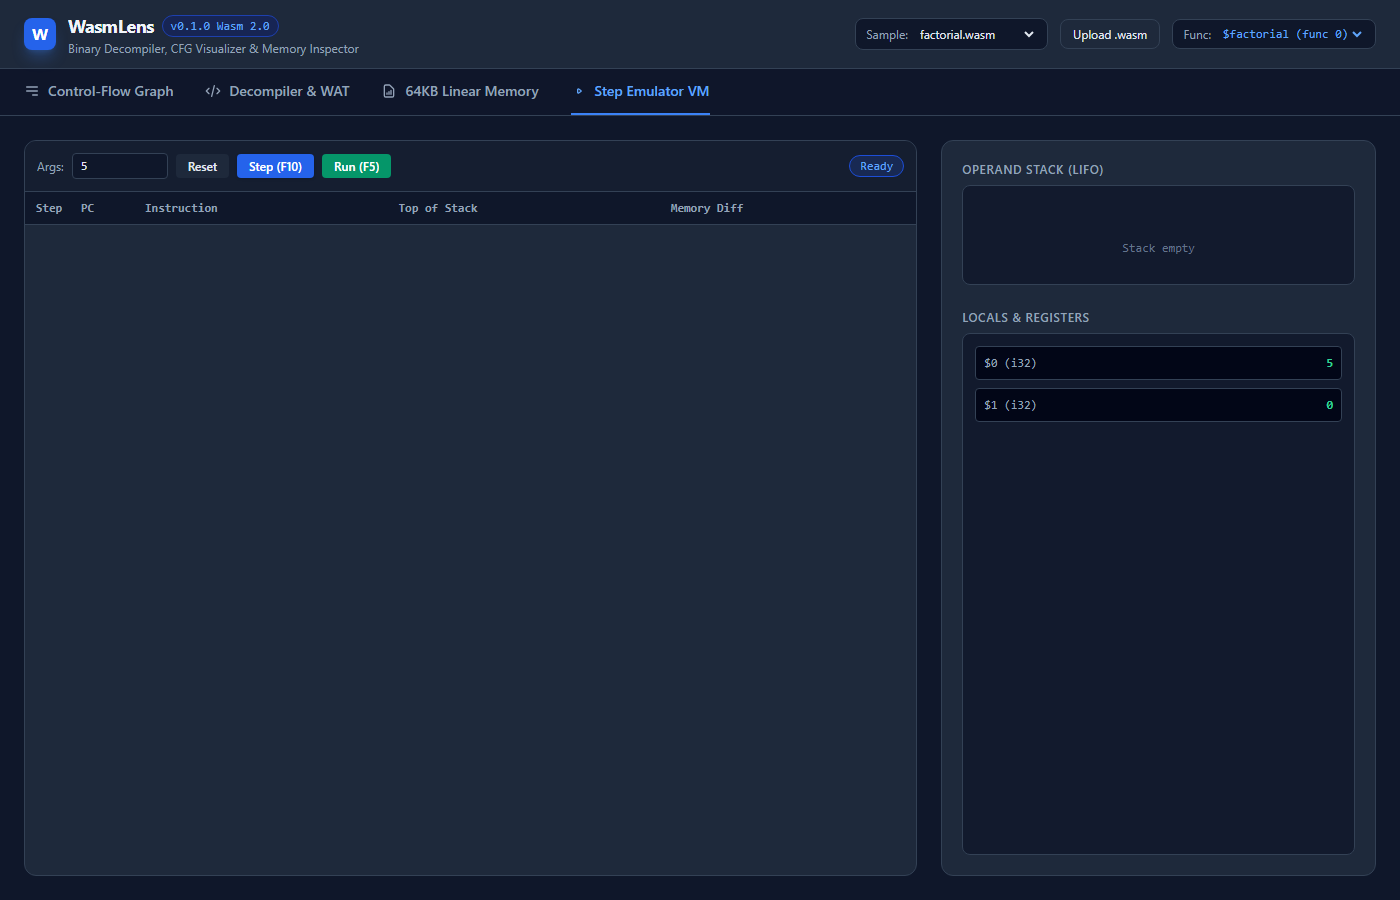Screen dimensions: 1400x900
Task: Click the Upload .wasm button
Action: pyautogui.click(x=1110, y=34)
